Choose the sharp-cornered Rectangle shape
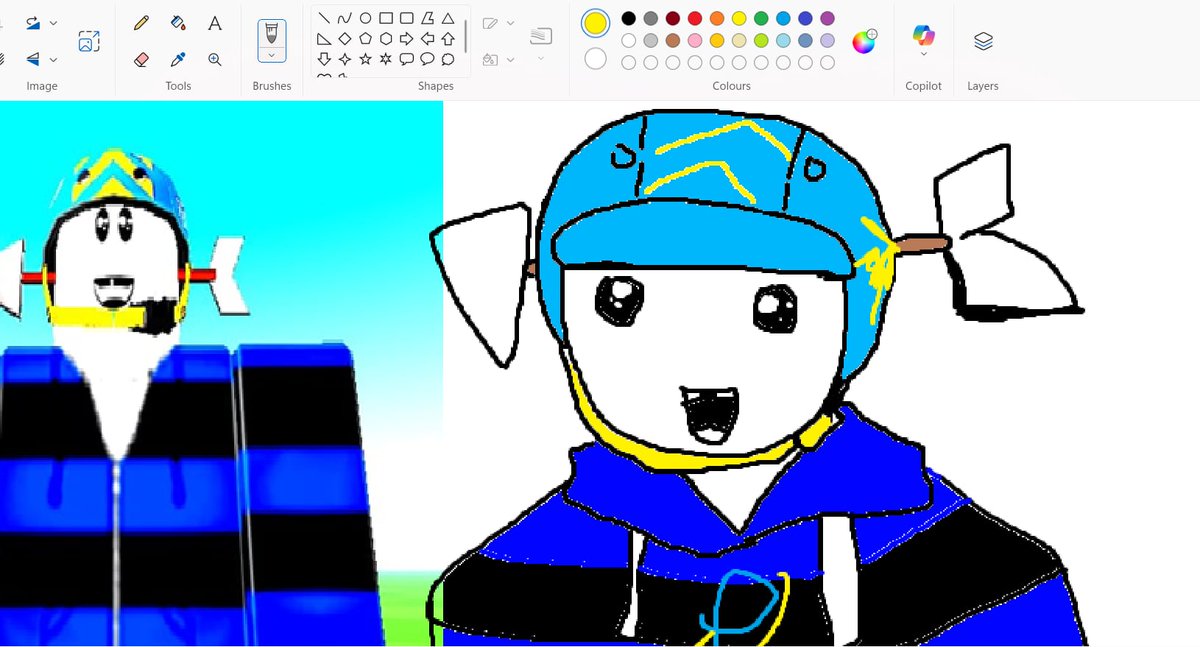Viewport: 1200px width, 647px height. tap(386, 18)
